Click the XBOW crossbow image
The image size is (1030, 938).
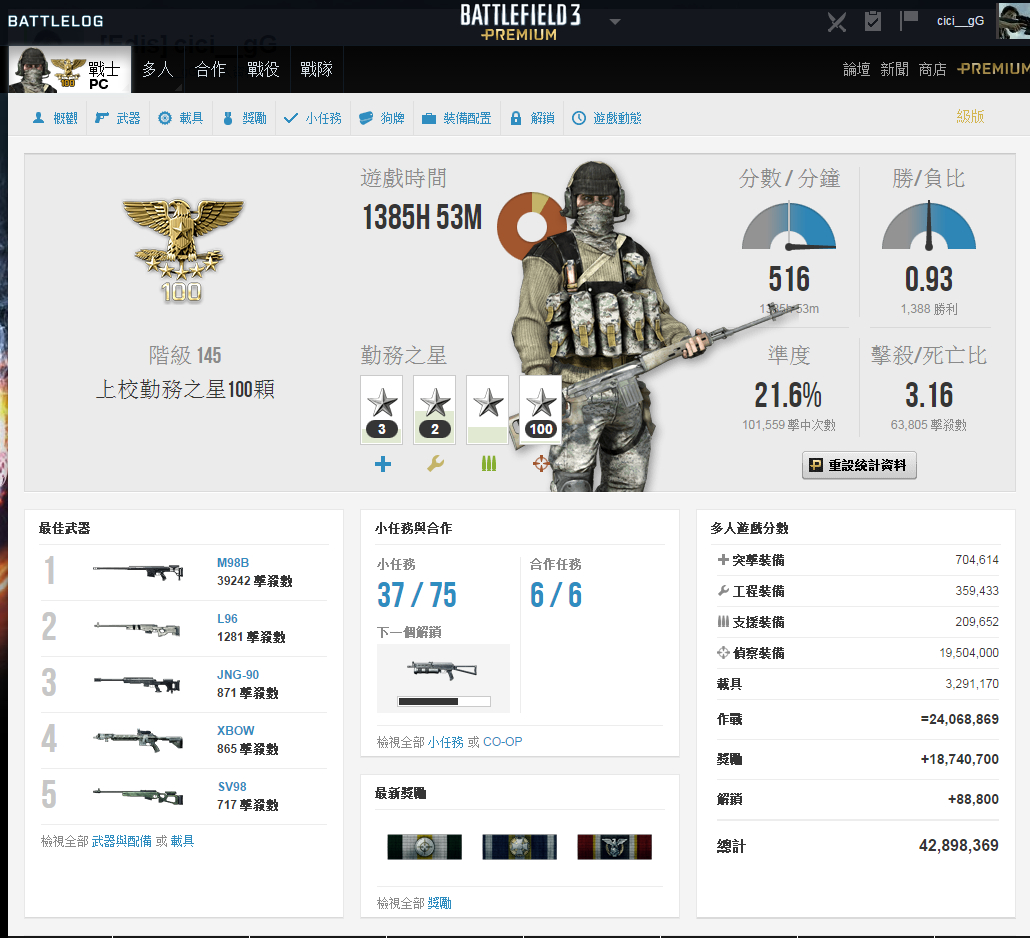[138, 740]
